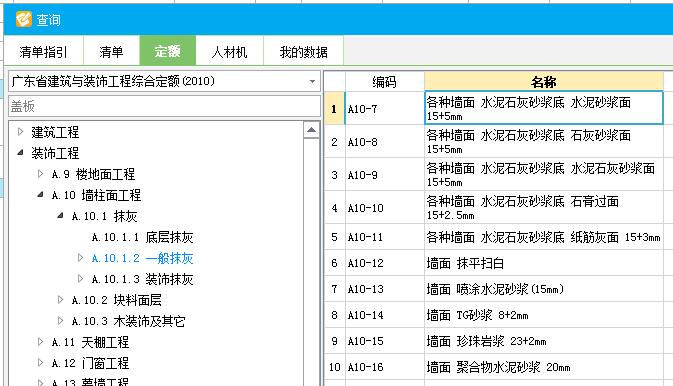Viewport: 673px width, 386px height.
Task: Select code cell A10-14
Action: pyautogui.click(x=385, y=315)
